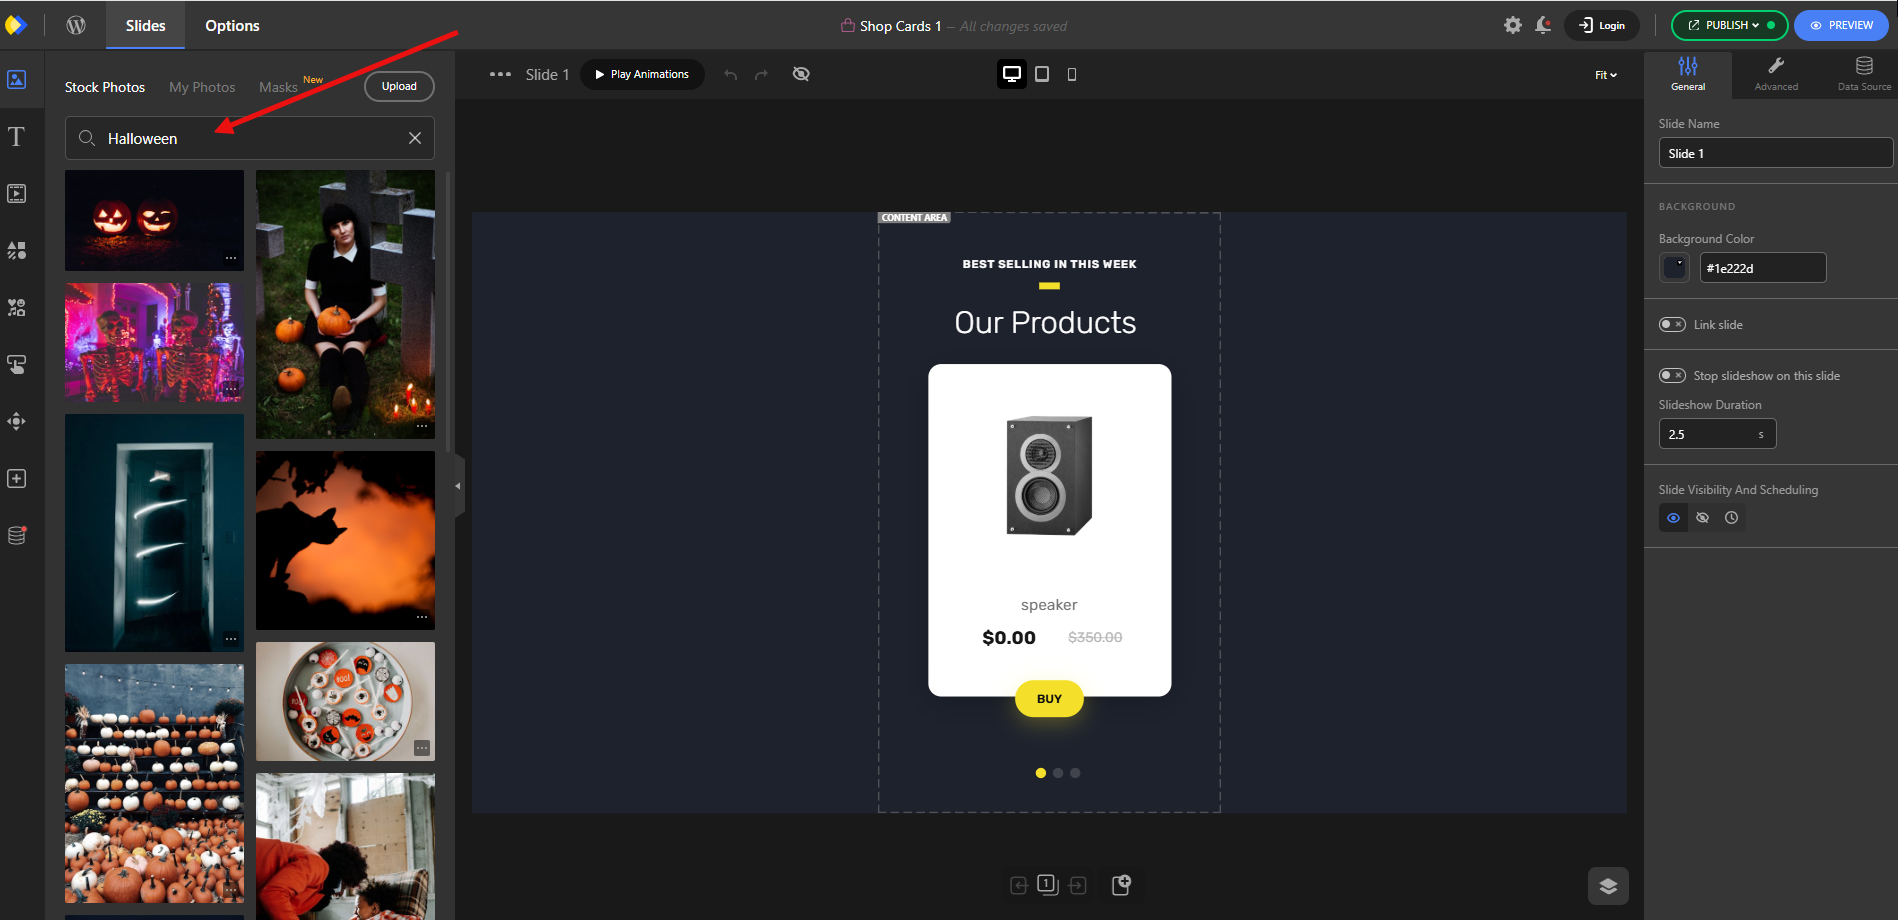Add a new slide from template icon
Screen dimensions: 1898x920
click(1121, 884)
